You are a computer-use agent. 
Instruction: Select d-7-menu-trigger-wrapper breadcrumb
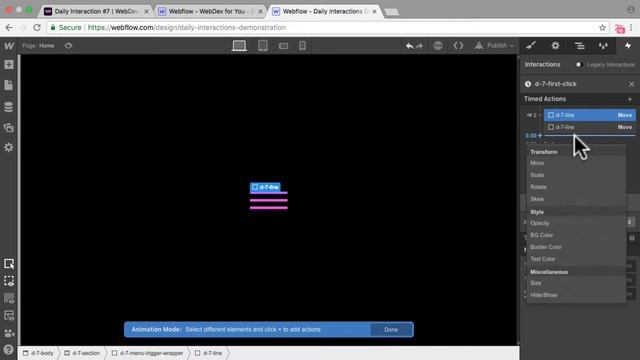point(148,353)
